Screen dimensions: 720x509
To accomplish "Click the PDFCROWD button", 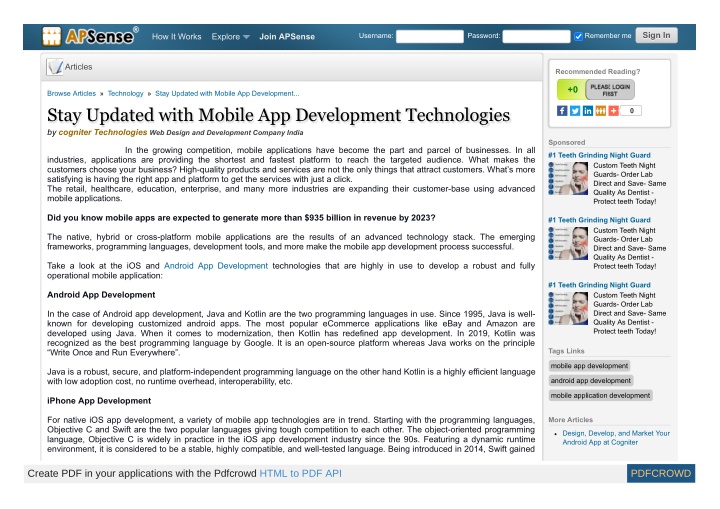I will [x=660, y=474].
